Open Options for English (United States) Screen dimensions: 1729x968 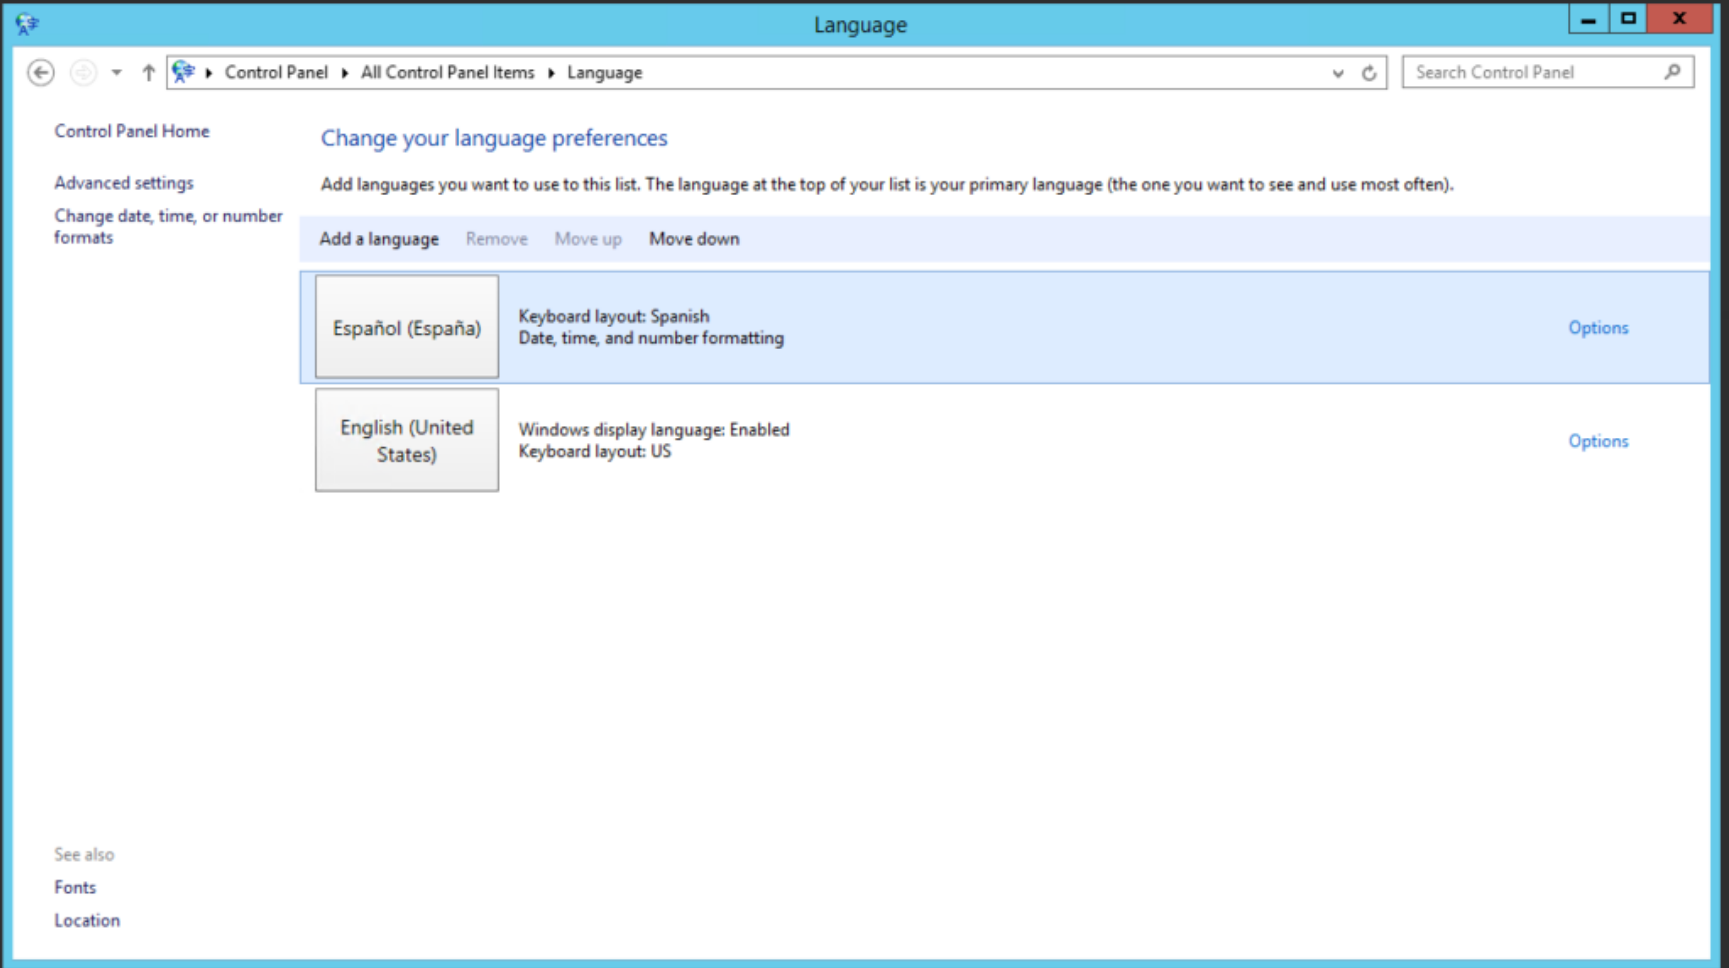pos(1597,441)
